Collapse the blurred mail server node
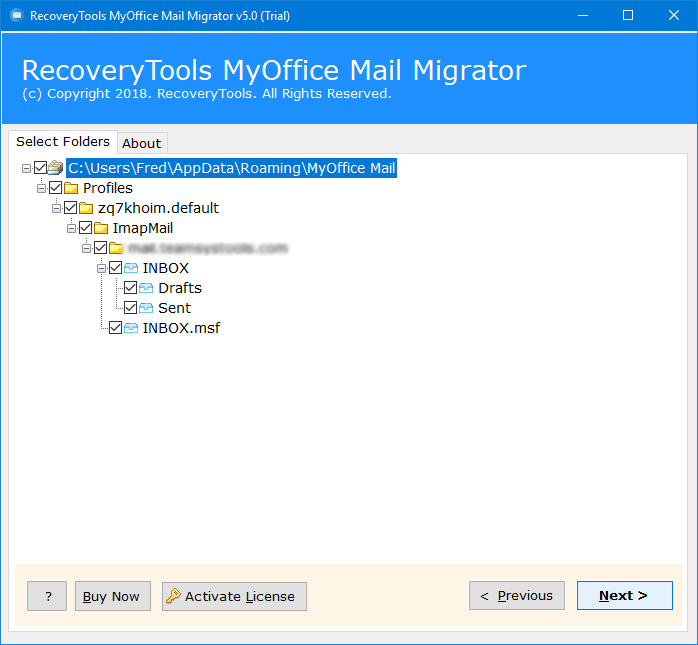 86,248
